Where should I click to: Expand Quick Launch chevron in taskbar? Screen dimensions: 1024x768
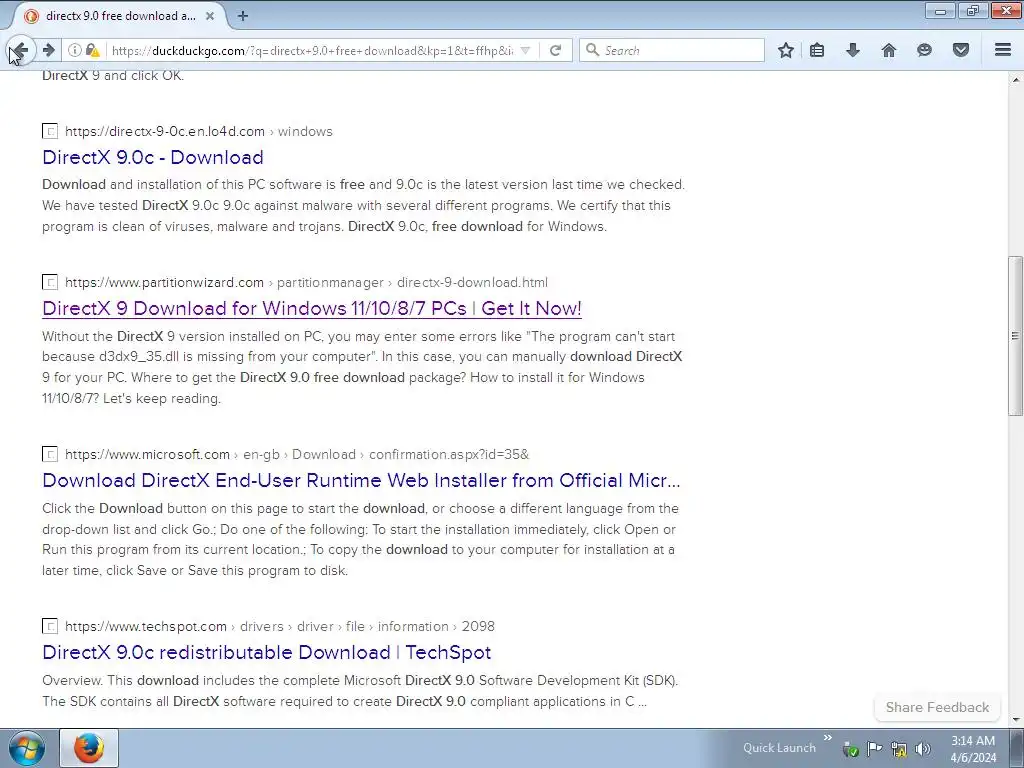(827, 738)
